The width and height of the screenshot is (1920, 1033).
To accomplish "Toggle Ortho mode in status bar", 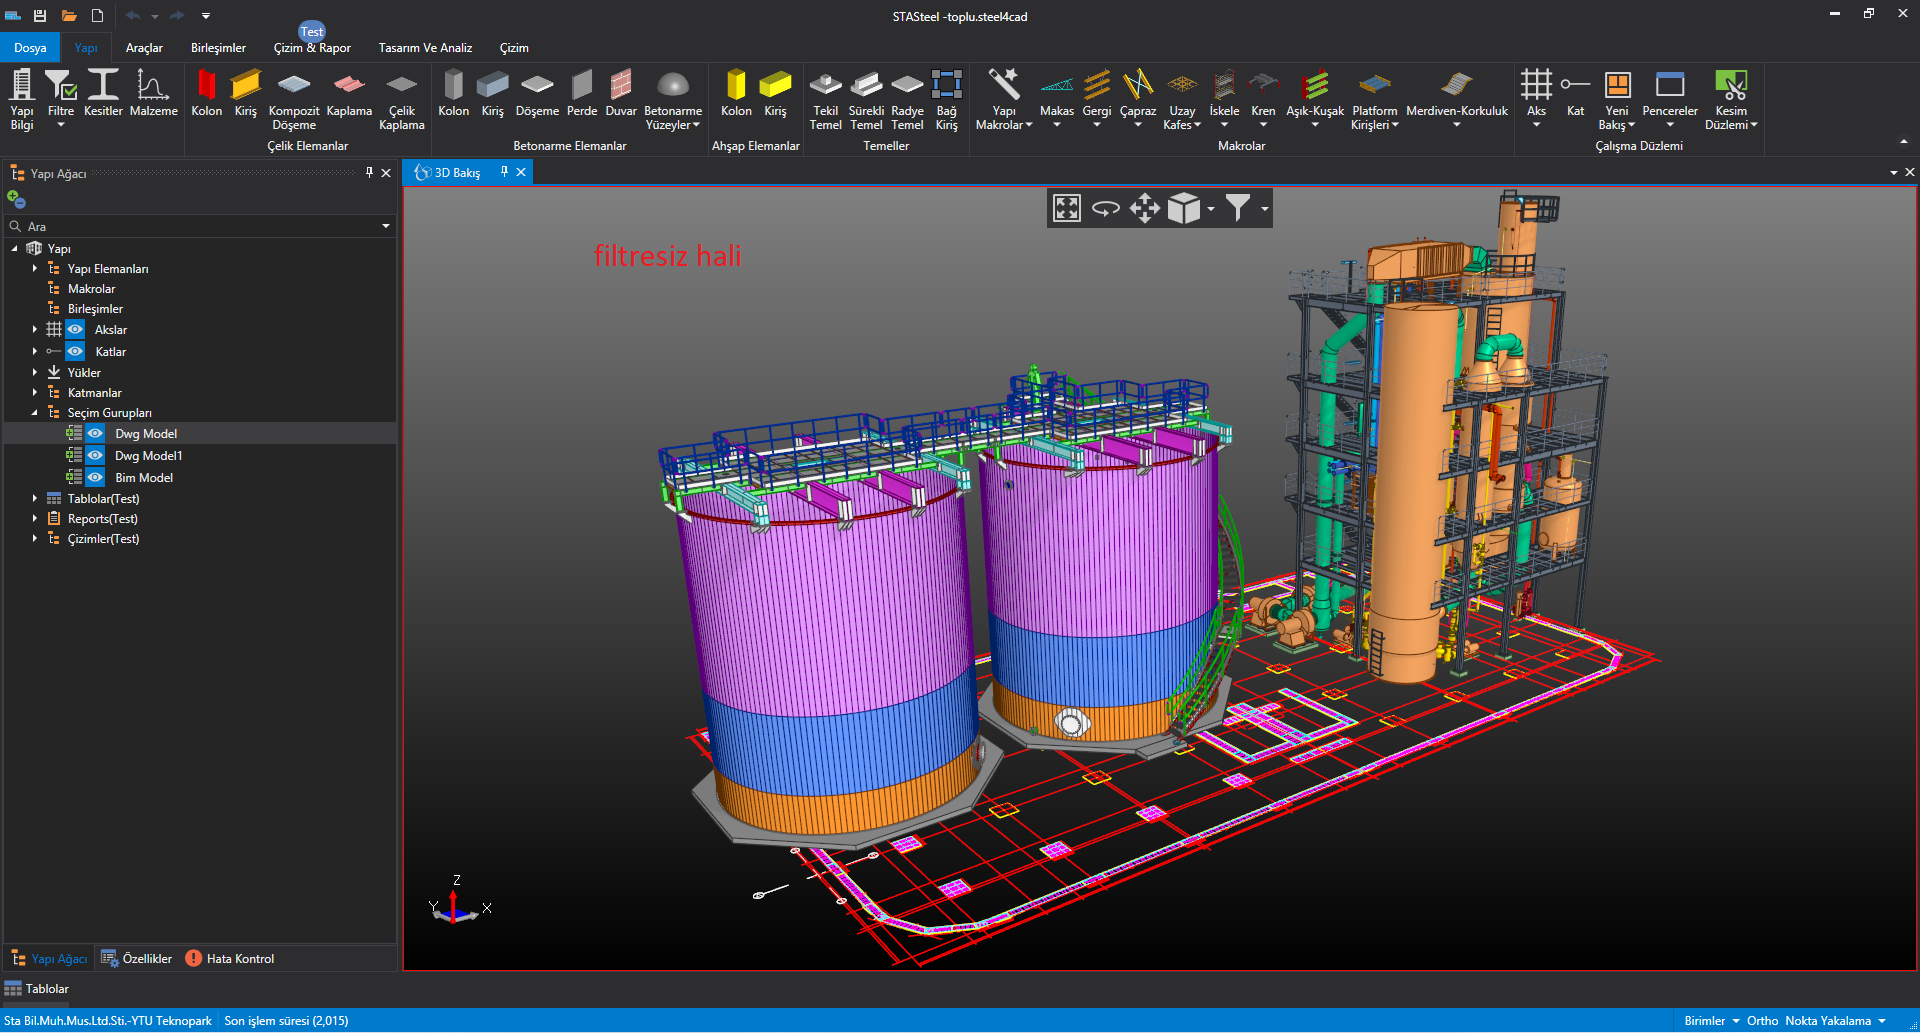I will pos(1762,1021).
